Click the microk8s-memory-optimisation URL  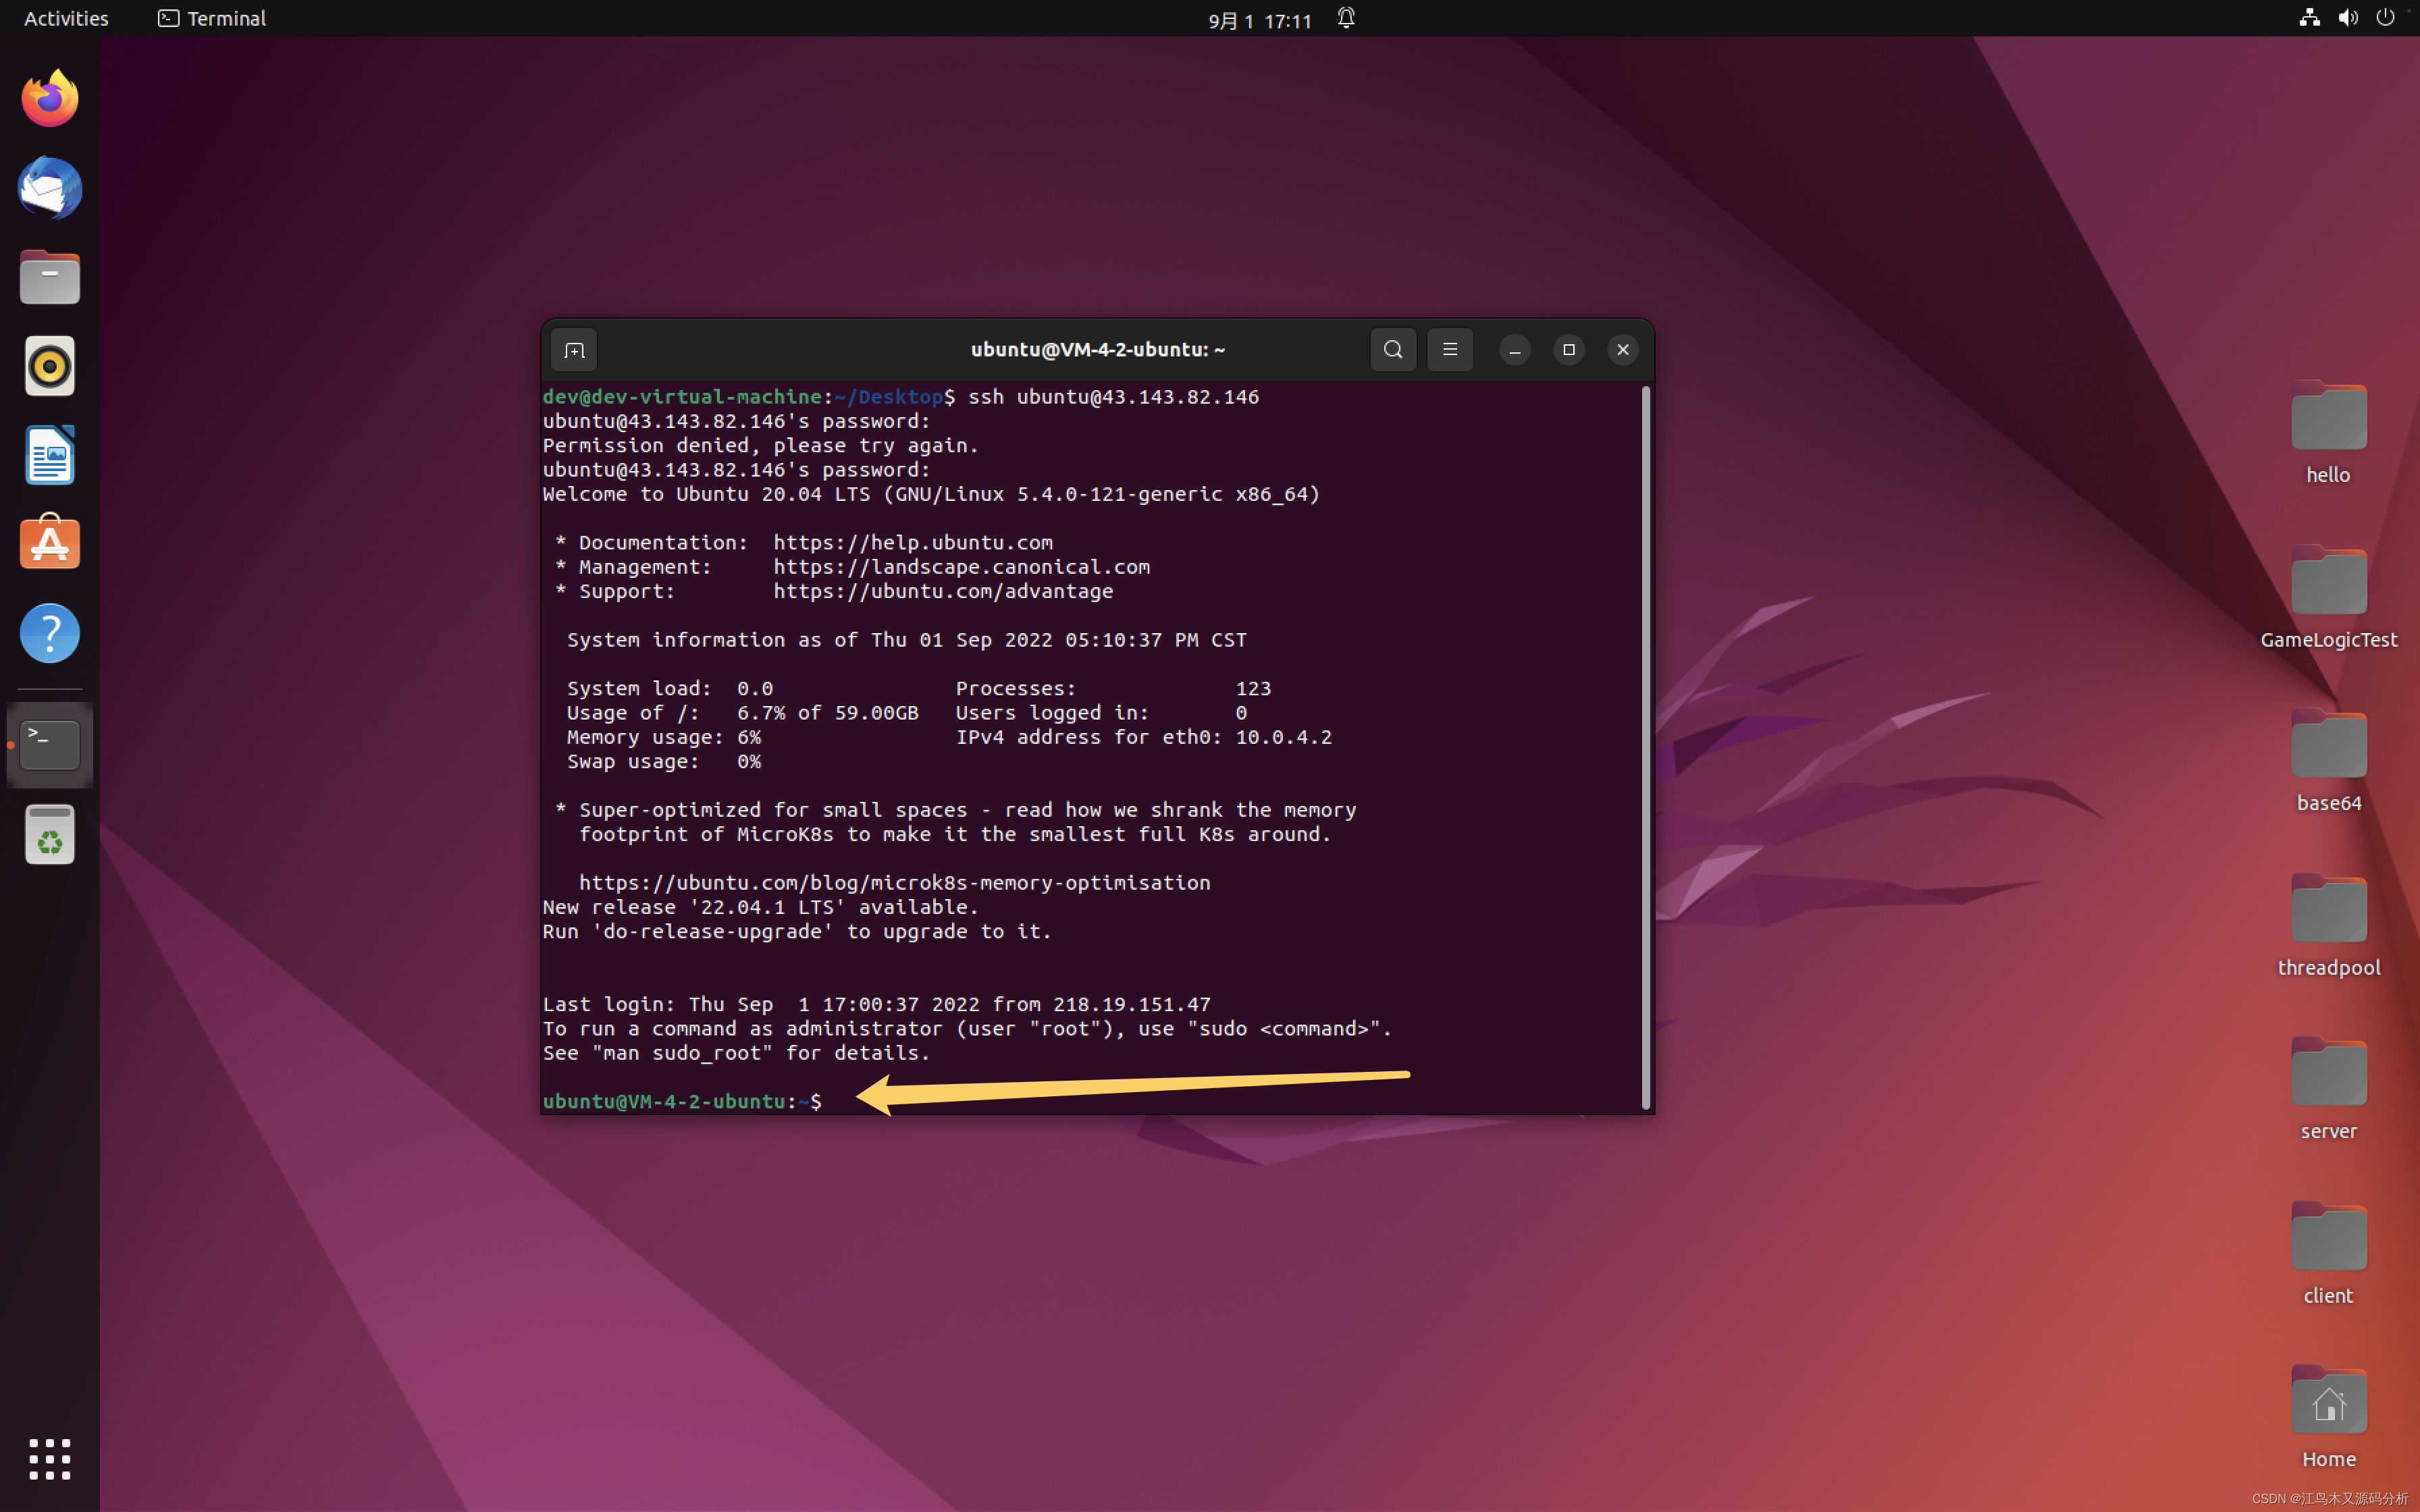point(894,883)
